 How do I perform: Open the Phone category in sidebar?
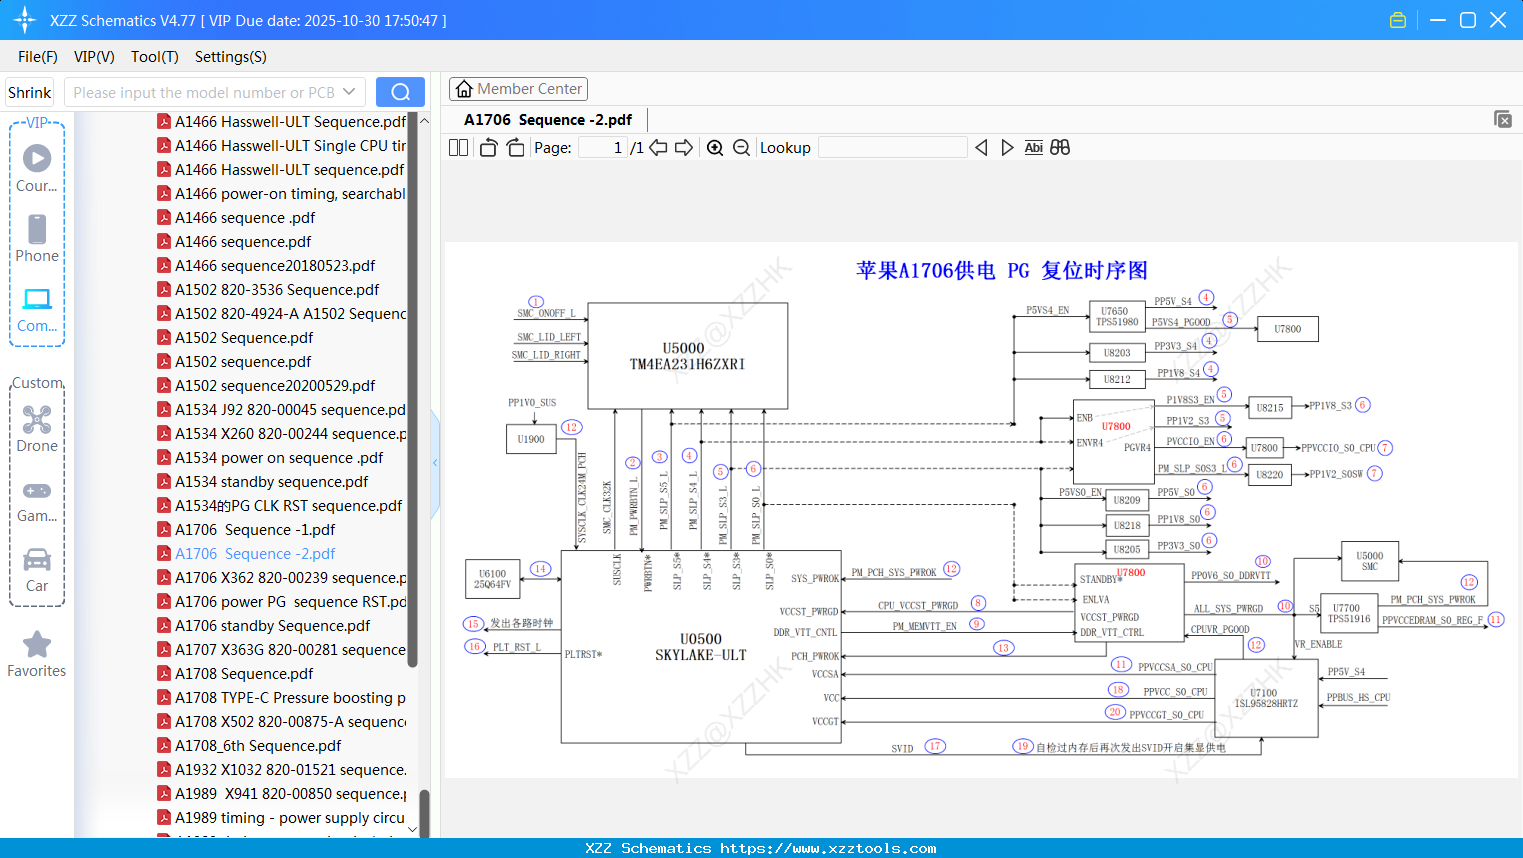37,239
